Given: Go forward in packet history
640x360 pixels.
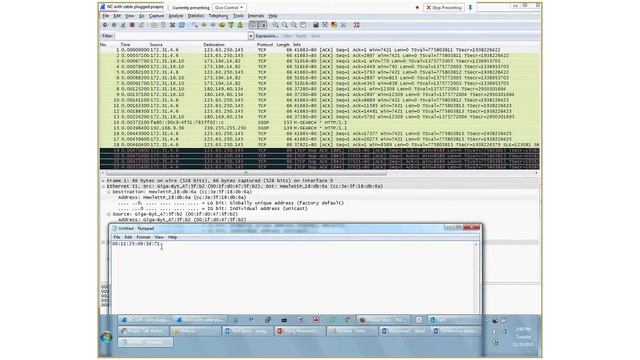Looking at the screenshot, I should point(213,25).
